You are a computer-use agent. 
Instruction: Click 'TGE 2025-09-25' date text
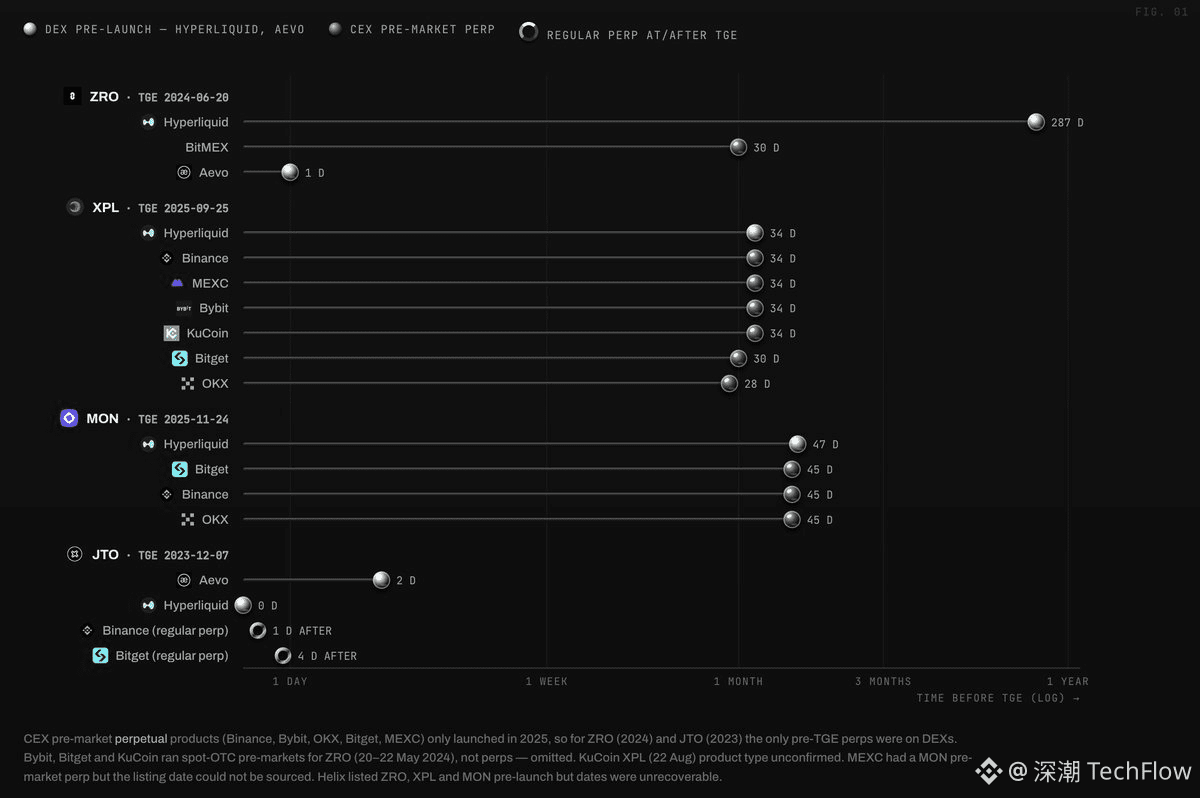183,208
